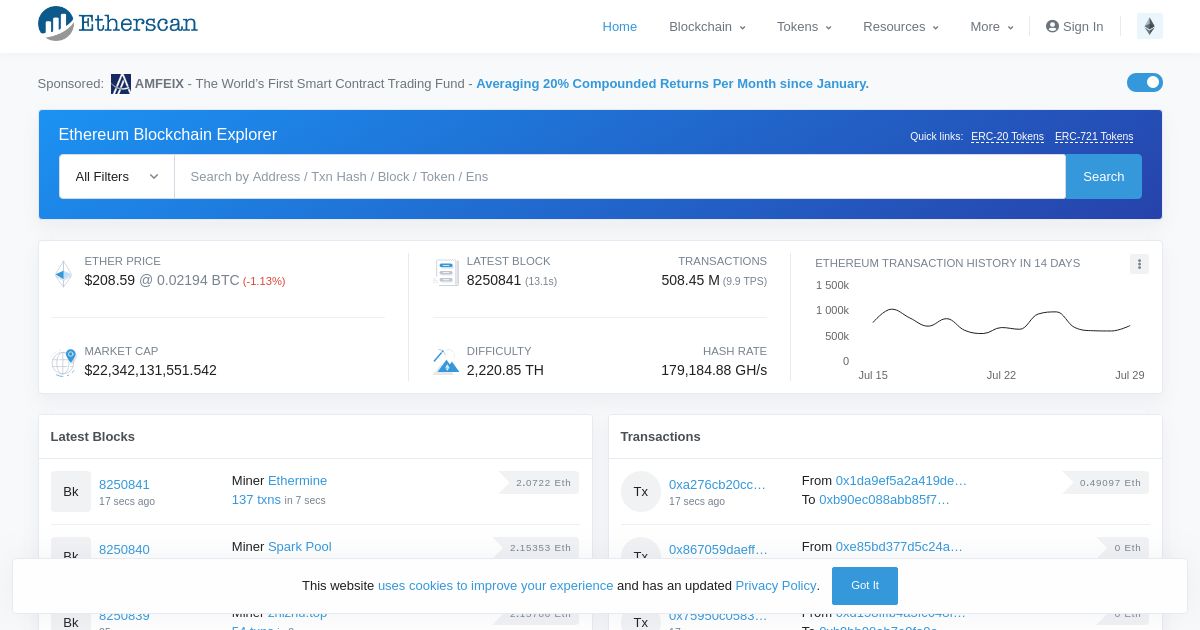Open the Resources menu
The width and height of the screenshot is (1200, 630).
(x=901, y=26)
